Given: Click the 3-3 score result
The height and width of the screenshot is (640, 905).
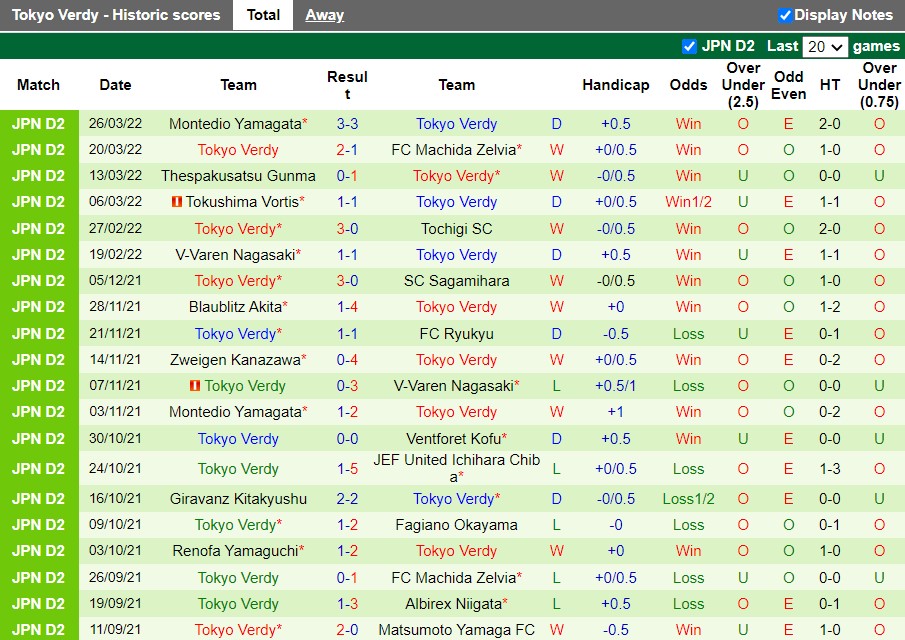Looking at the screenshot, I should 347,123.
